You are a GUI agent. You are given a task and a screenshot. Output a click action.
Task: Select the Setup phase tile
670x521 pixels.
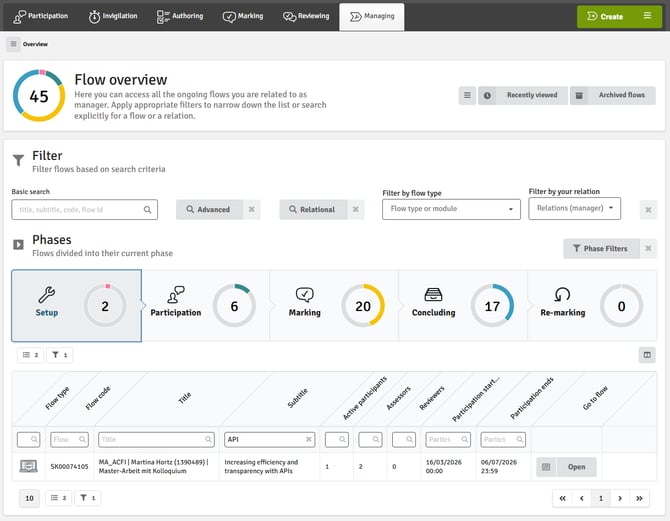pyautogui.click(x=76, y=306)
